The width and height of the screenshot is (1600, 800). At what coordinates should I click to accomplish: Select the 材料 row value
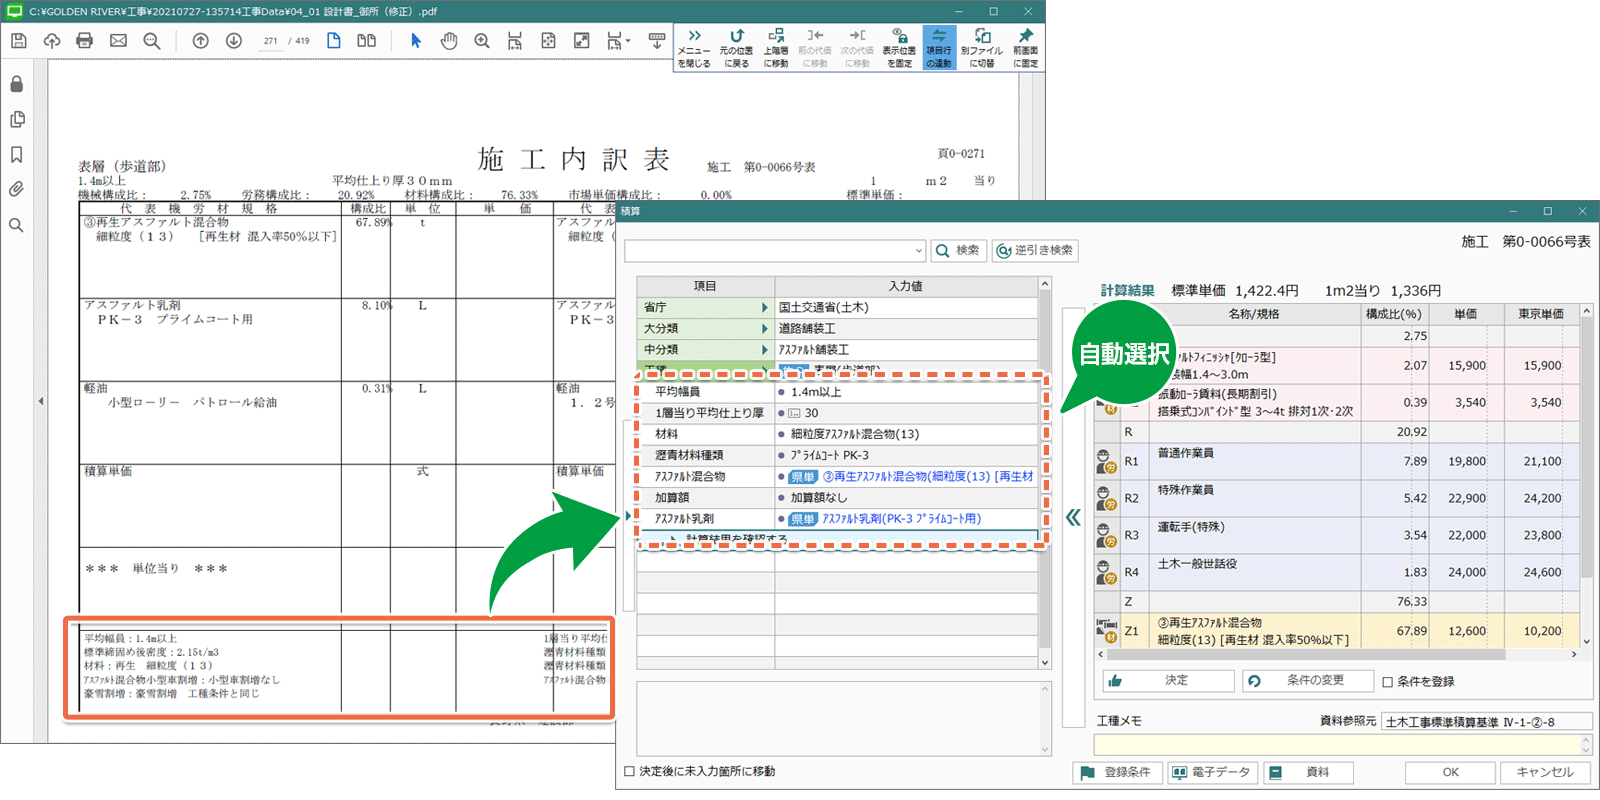pos(855,434)
